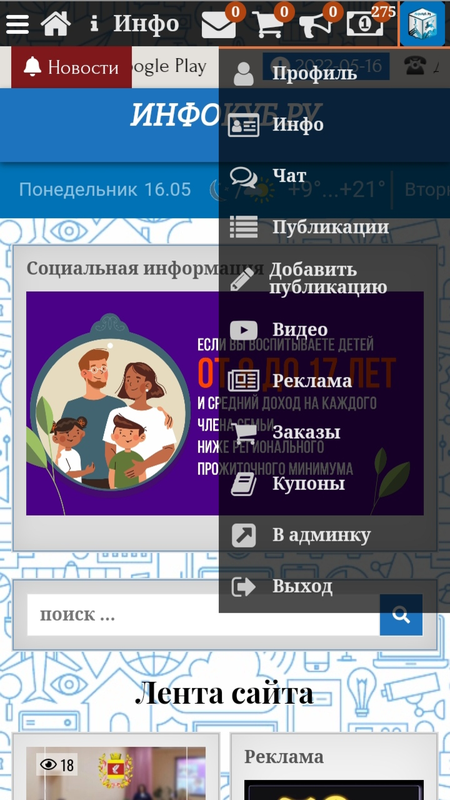450x800 pixels.
Task: Focus the поиск search input field
Action: point(204,615)
